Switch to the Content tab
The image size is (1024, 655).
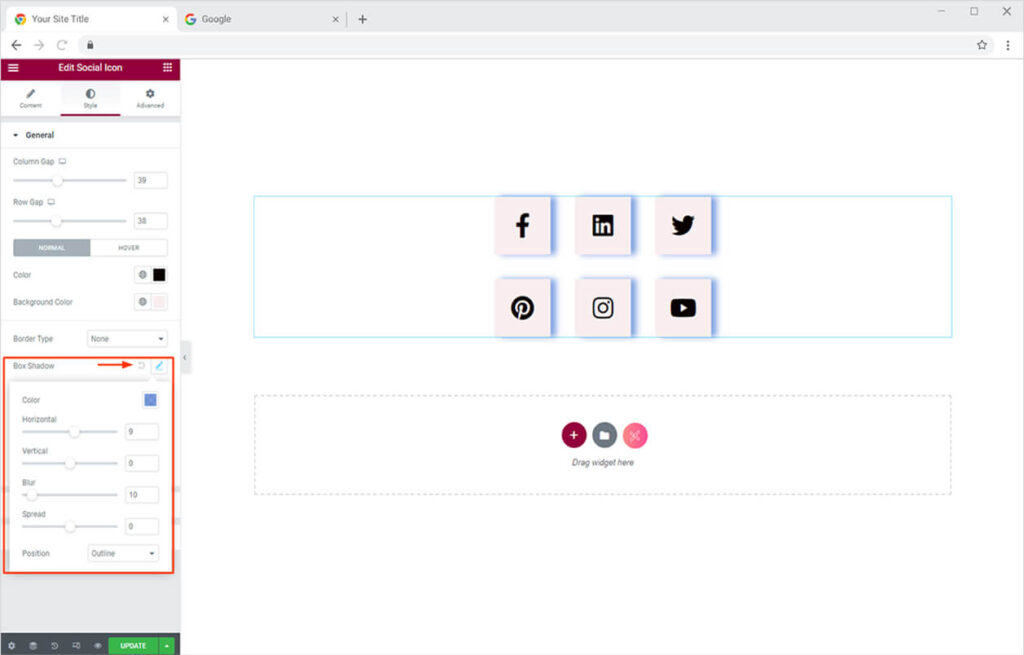30,98
